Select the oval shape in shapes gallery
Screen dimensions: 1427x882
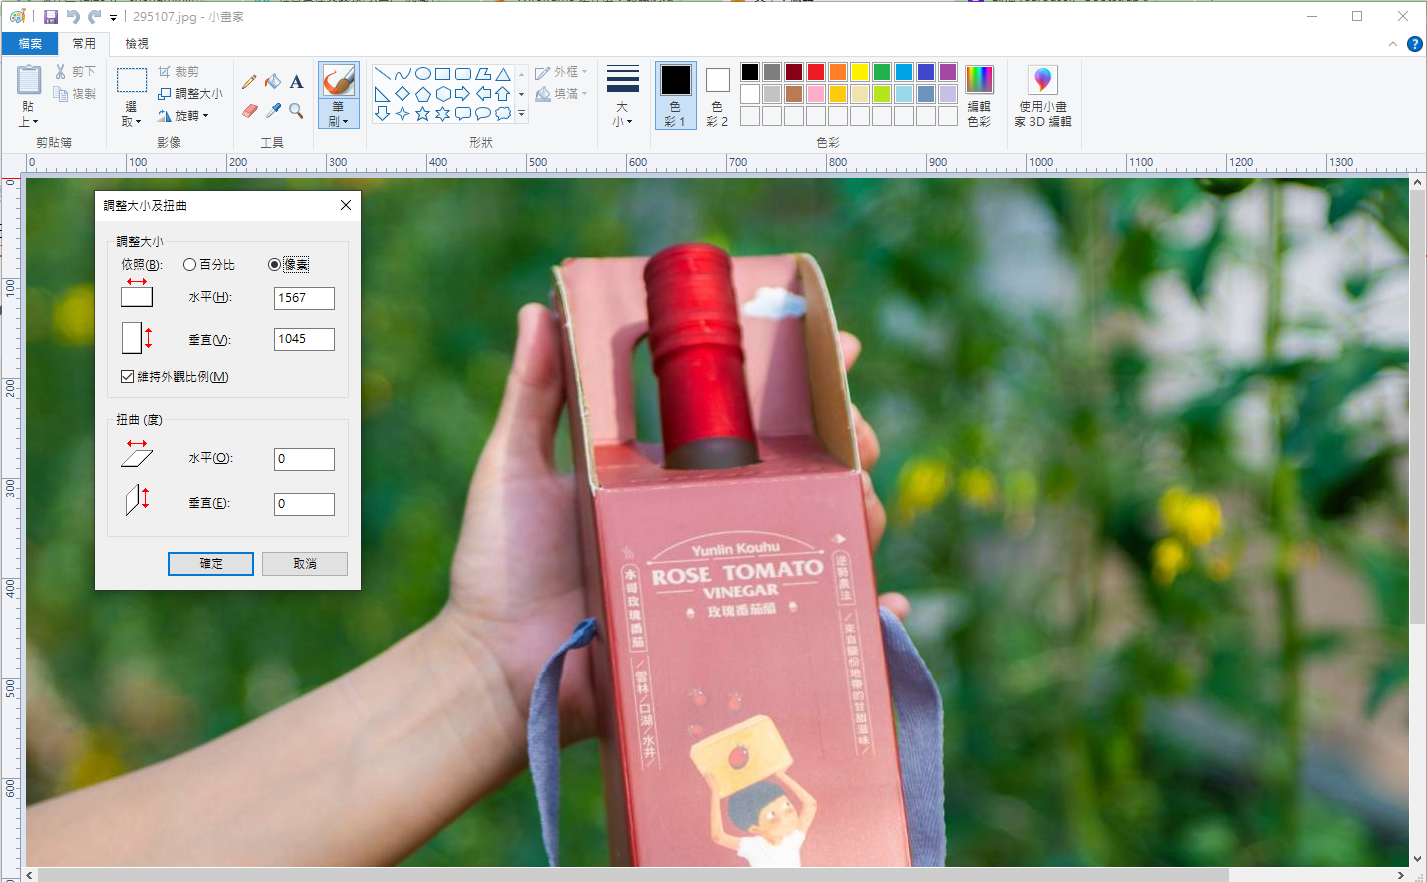tap(423, 74)
